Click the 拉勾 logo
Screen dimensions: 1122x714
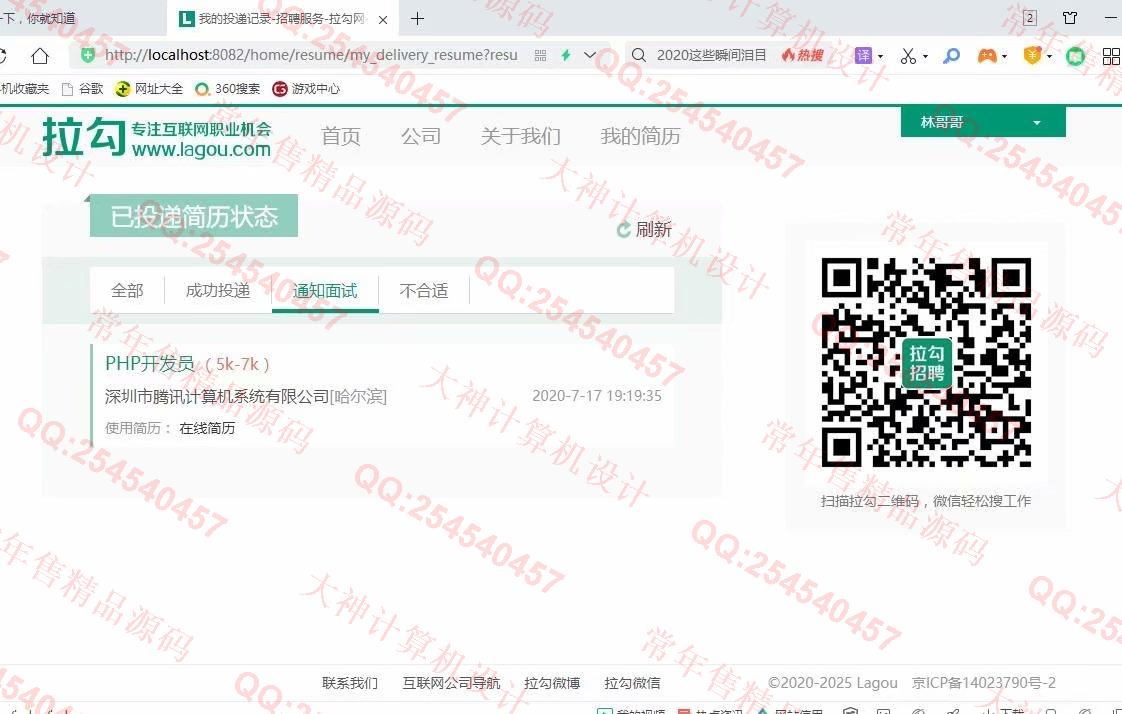(157, 137)
